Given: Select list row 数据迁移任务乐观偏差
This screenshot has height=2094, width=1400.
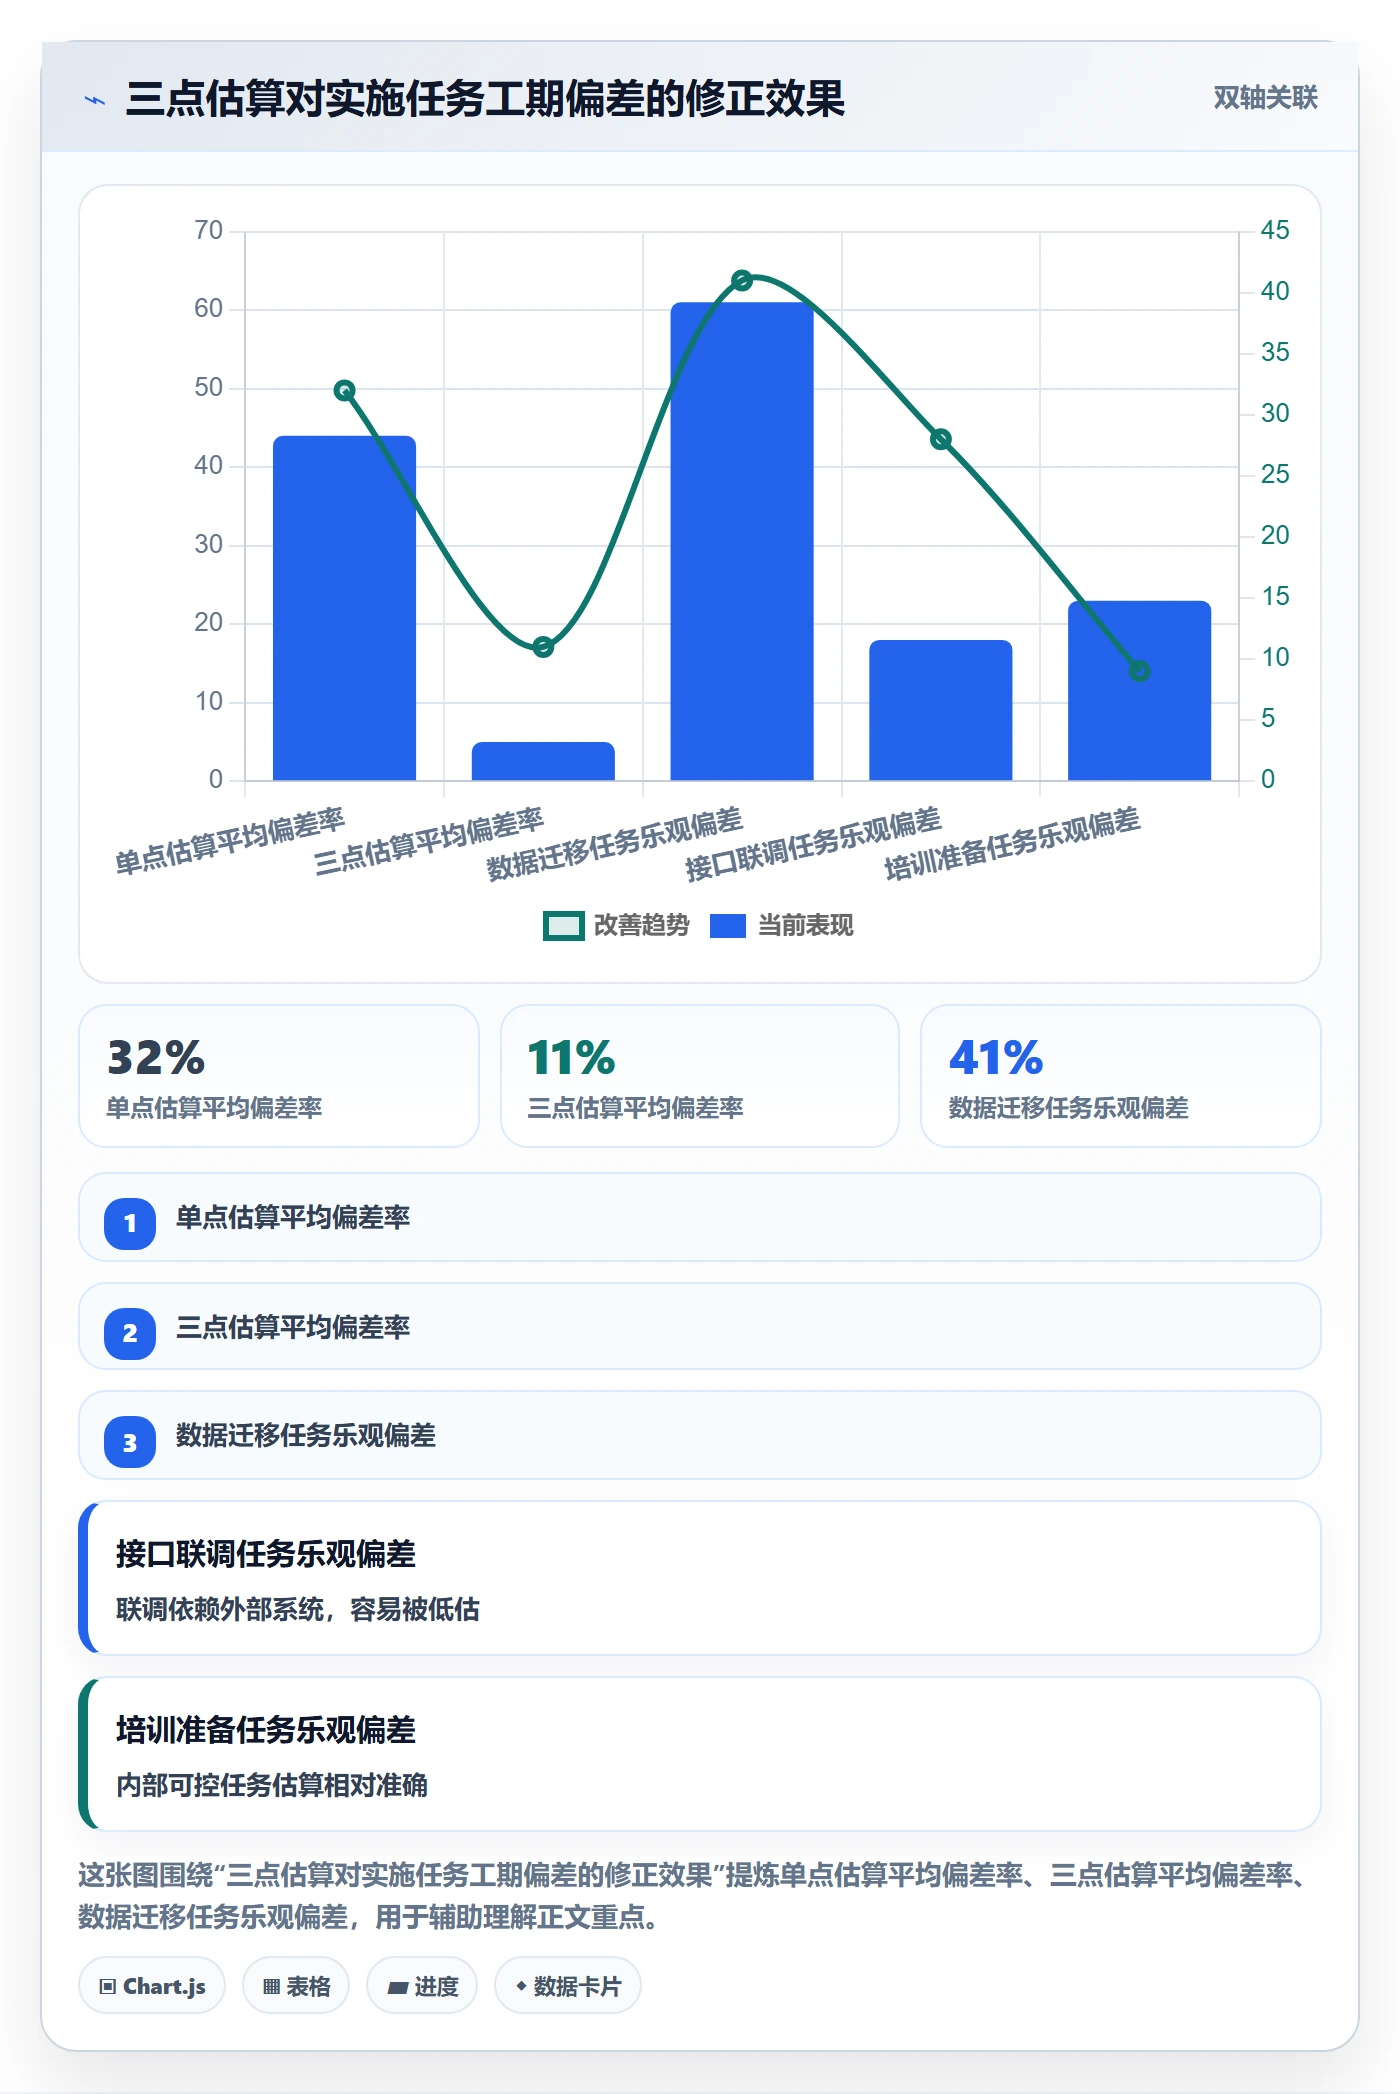Looking at the screenshot, I should (700, 1435).
